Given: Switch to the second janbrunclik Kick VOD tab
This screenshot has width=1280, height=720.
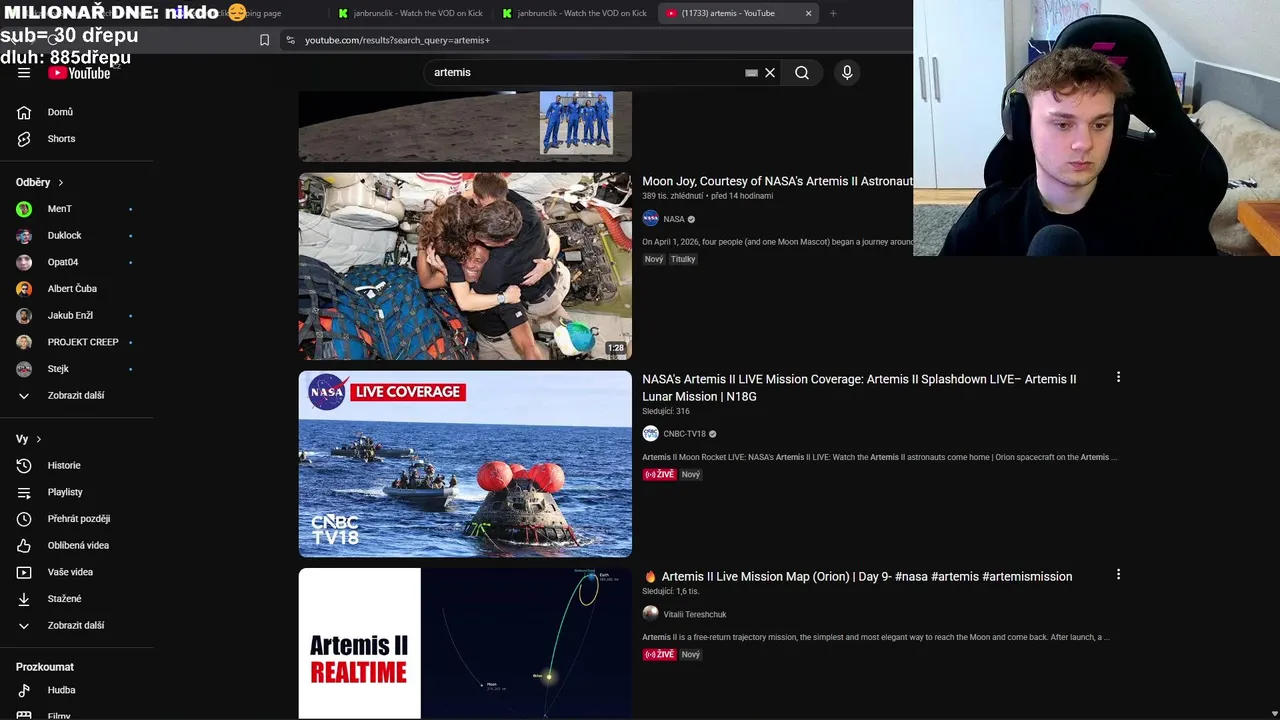Looking at the screenshot, I should 575,13.
